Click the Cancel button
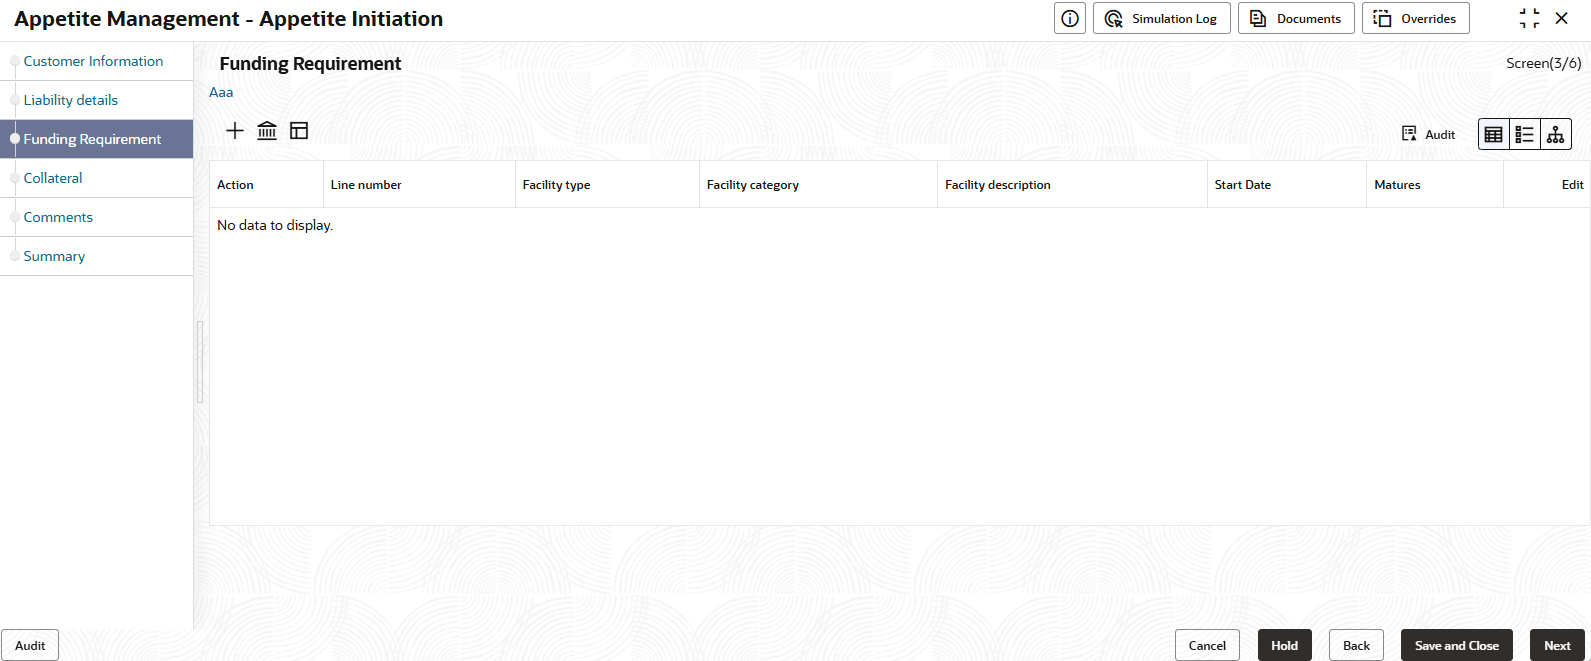The width and height of the screenshot is (1591, 661). [x=1207, y=645]
